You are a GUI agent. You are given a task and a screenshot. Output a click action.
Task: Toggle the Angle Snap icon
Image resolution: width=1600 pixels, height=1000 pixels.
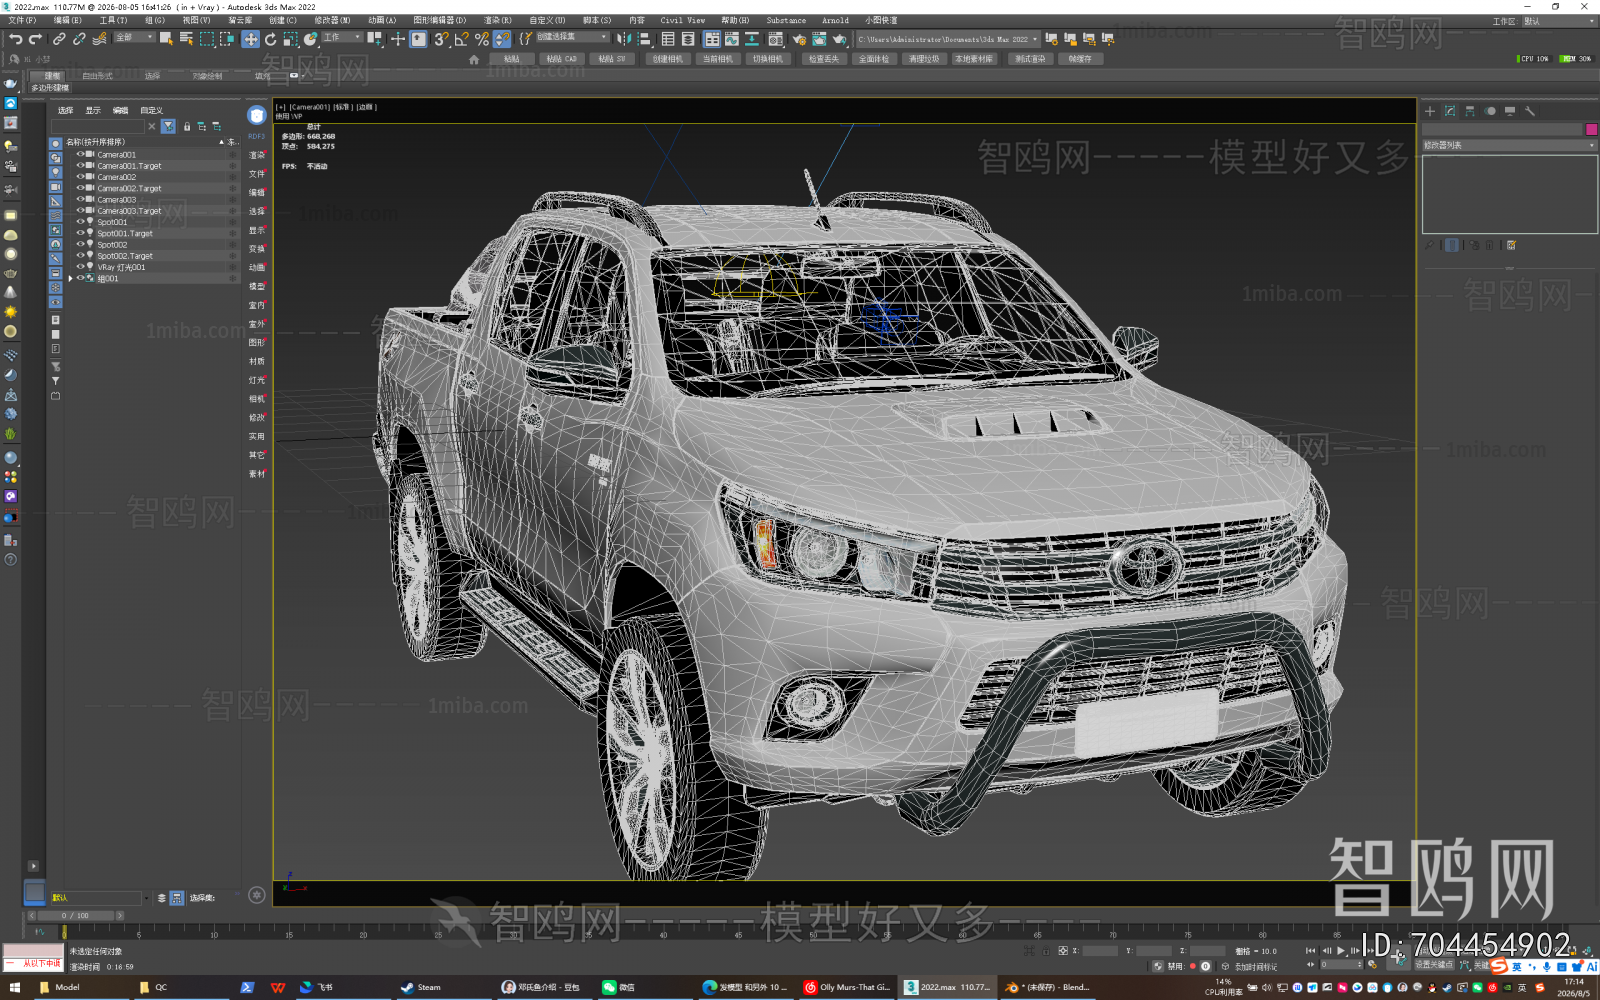[x=461, y=39]
